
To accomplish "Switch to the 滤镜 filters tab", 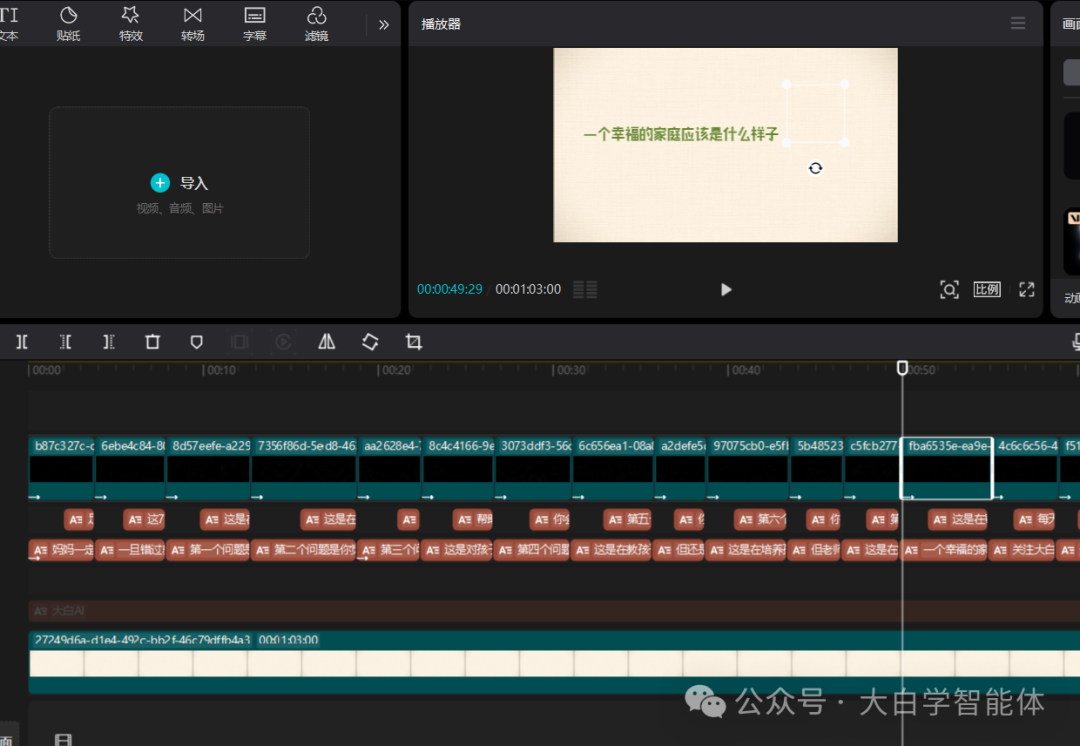I will coord(316,23).
